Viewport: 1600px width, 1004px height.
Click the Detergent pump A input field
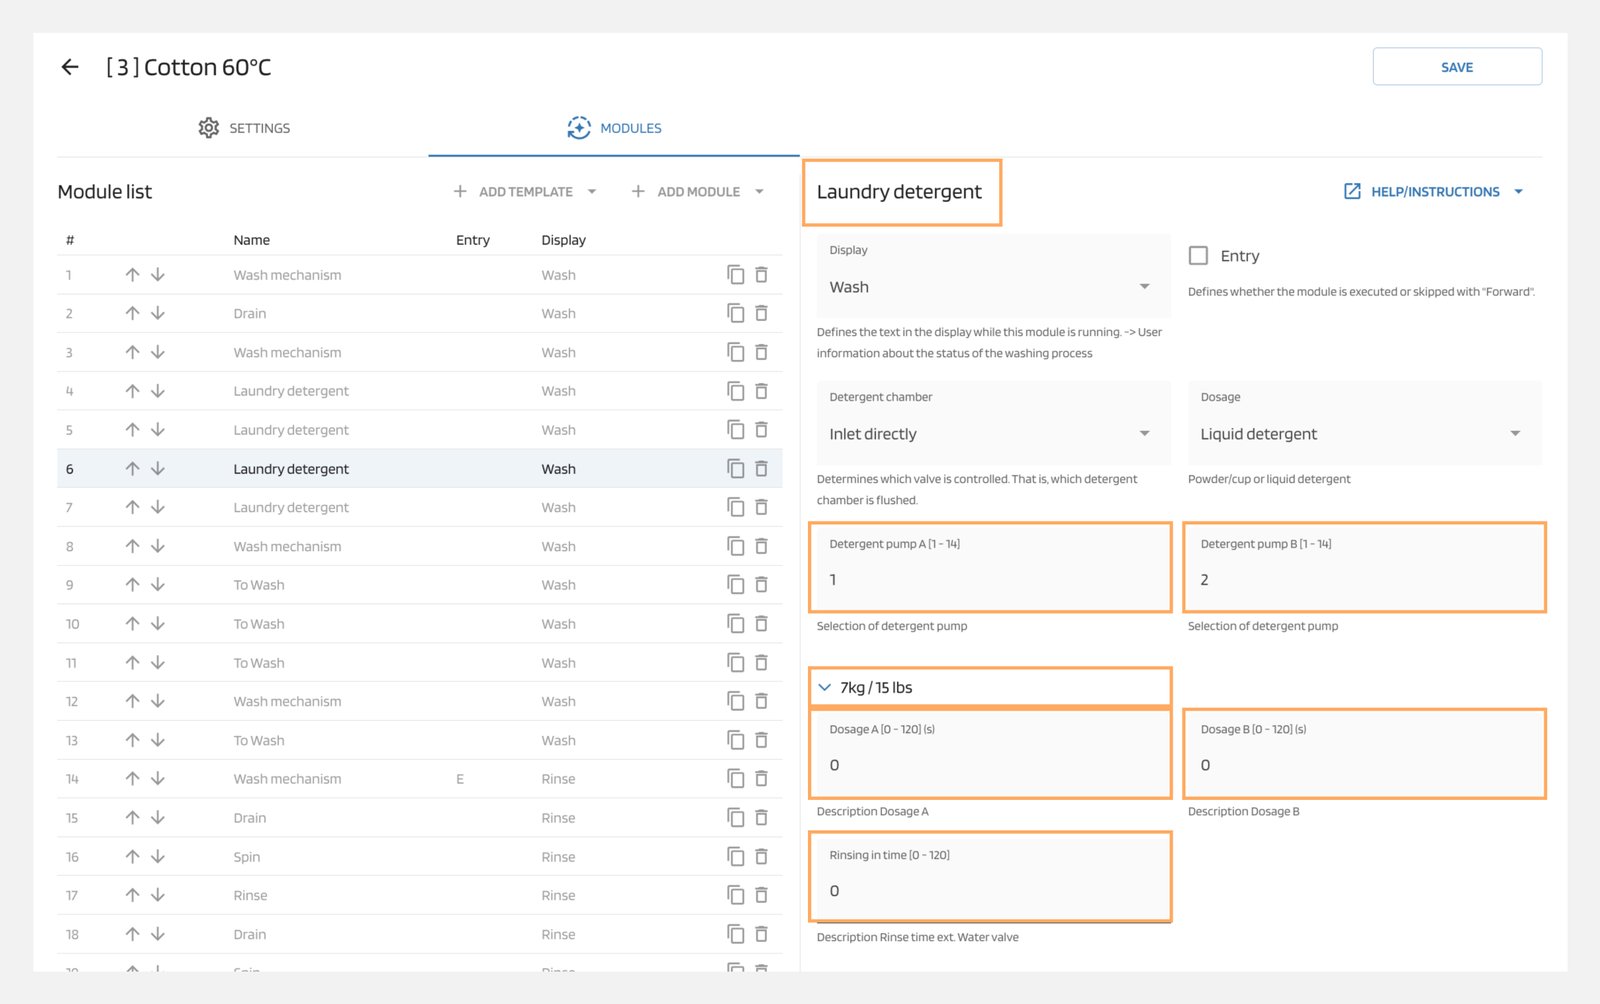point(990,579)
